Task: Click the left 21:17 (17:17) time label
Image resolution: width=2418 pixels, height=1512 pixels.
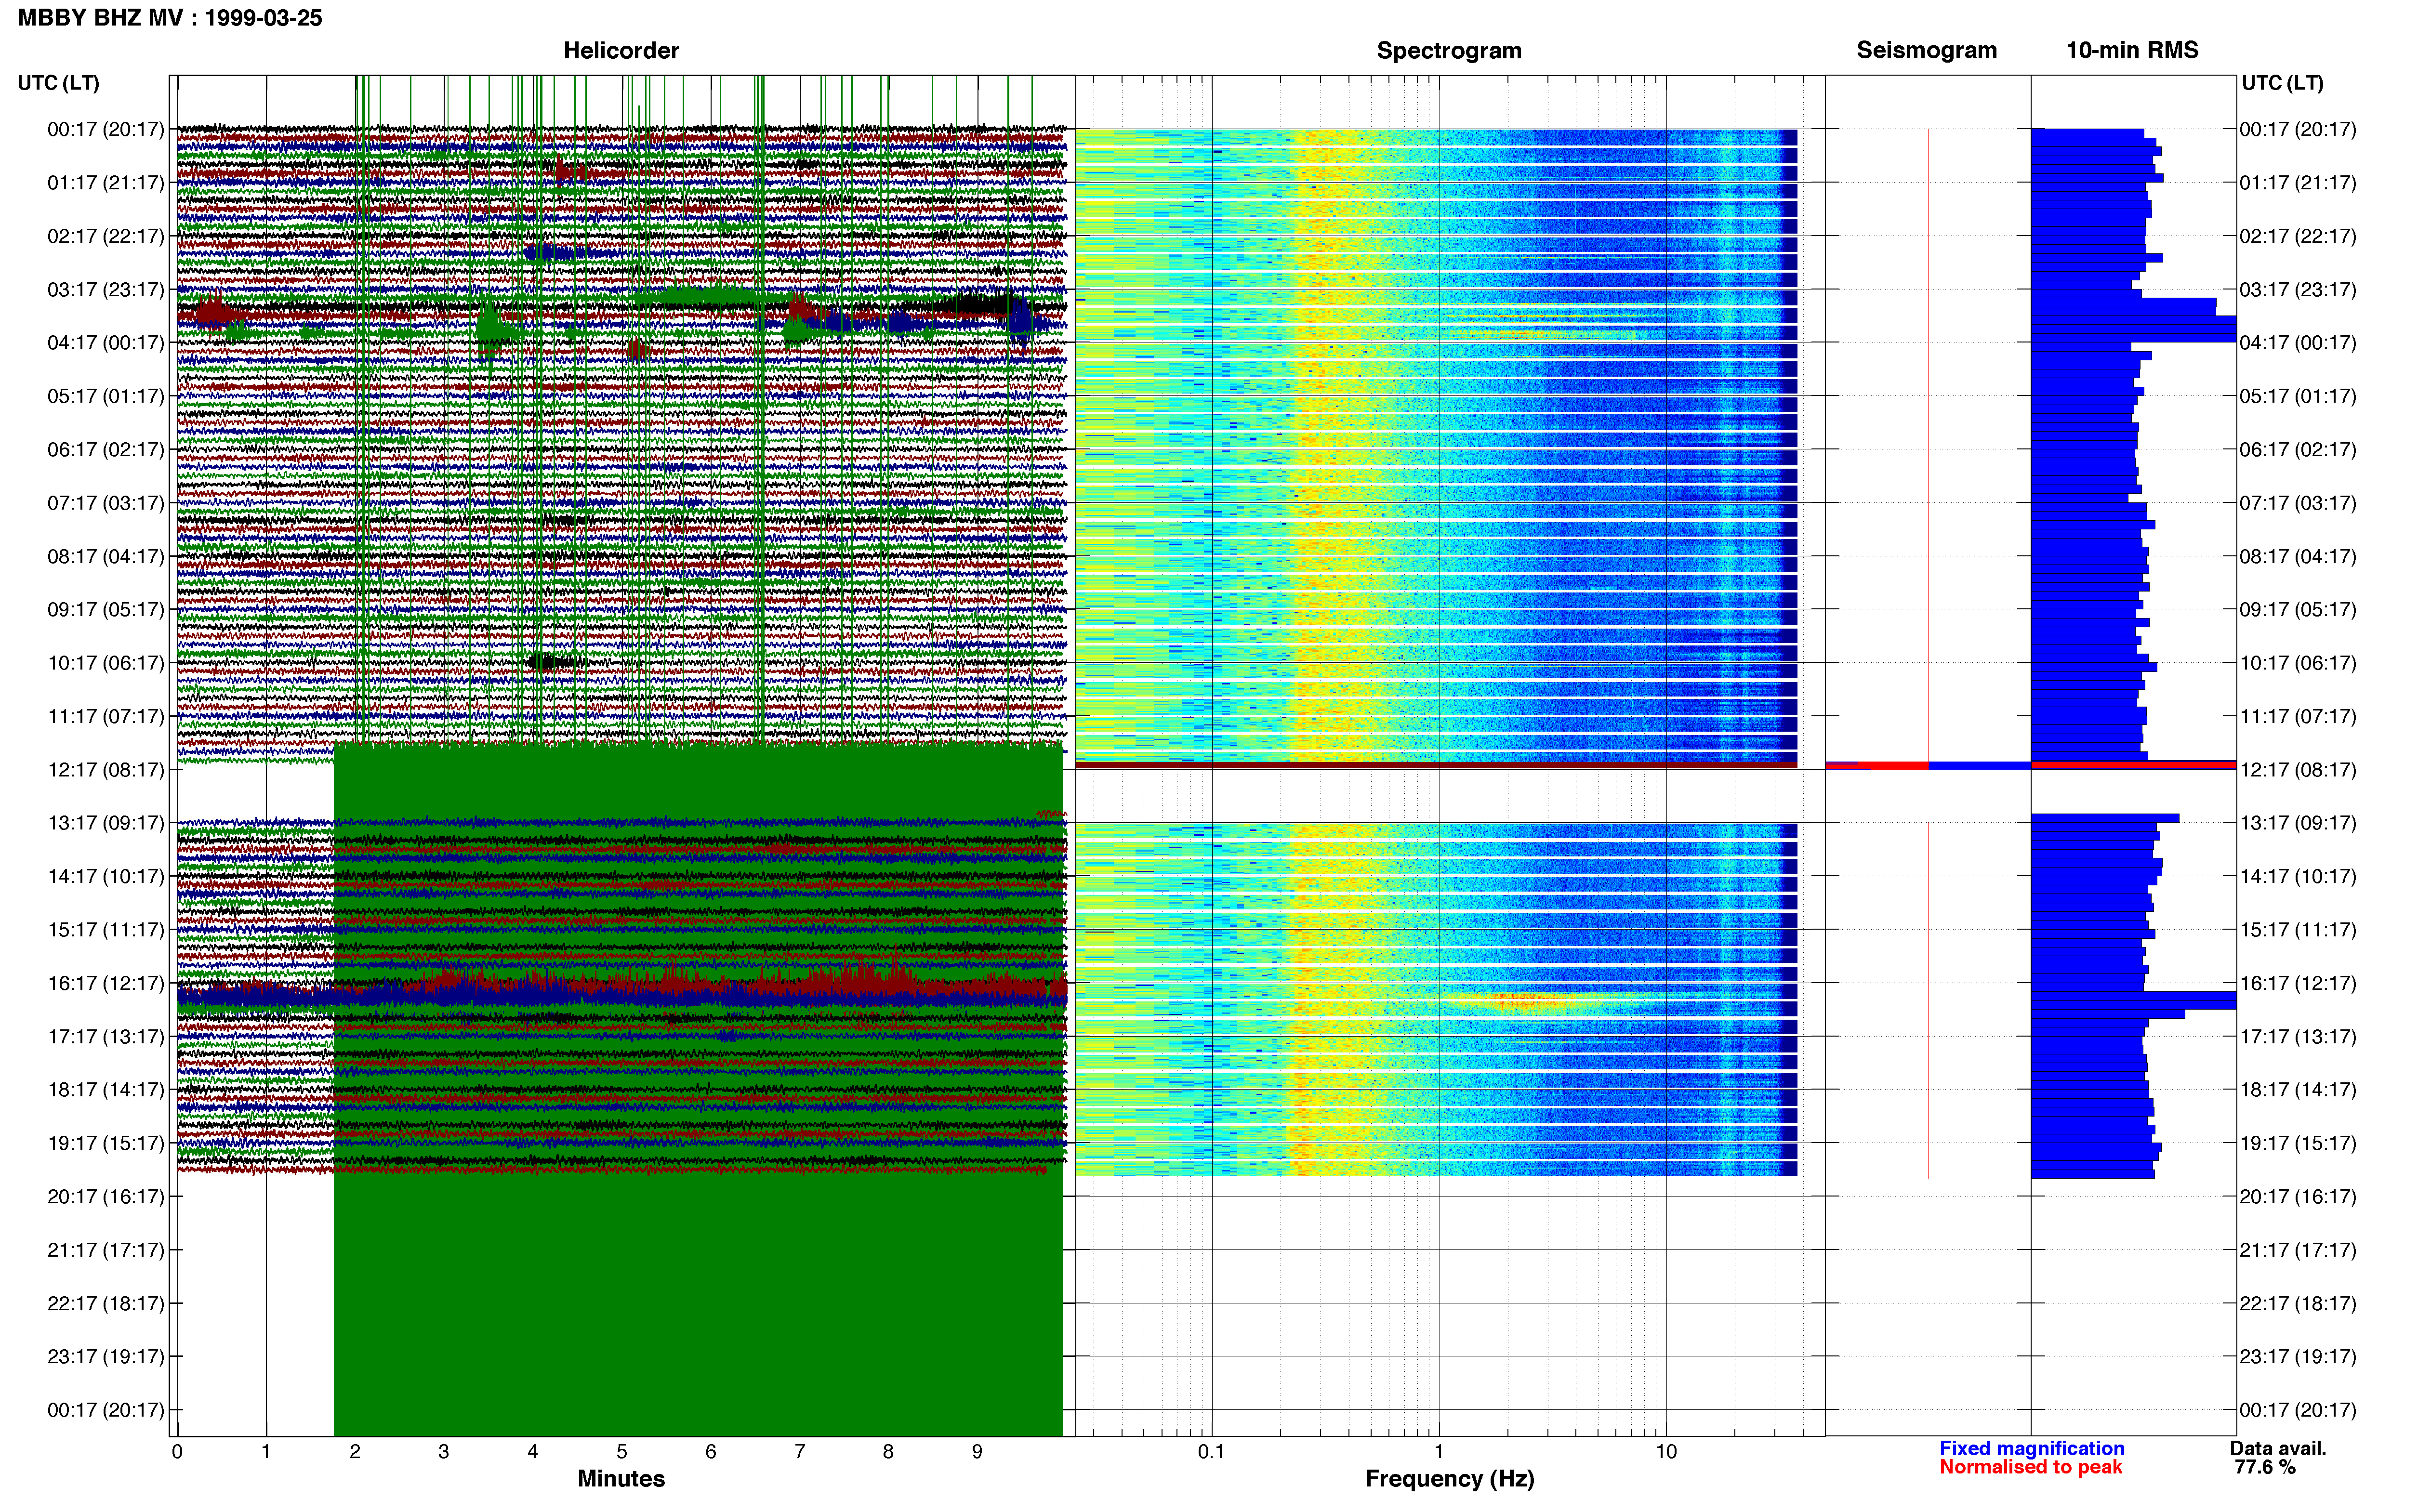Action: point(106,1250)
